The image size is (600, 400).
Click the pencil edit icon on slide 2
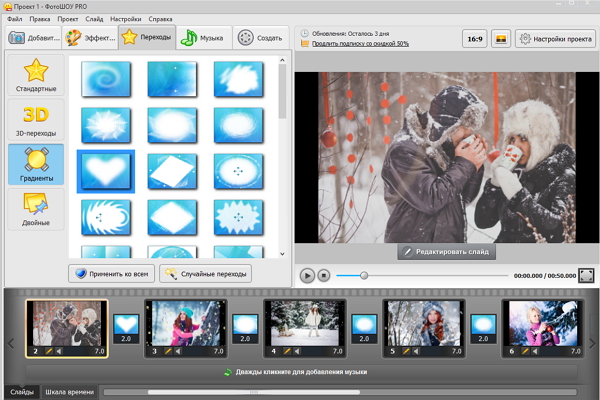click(49, 351)
